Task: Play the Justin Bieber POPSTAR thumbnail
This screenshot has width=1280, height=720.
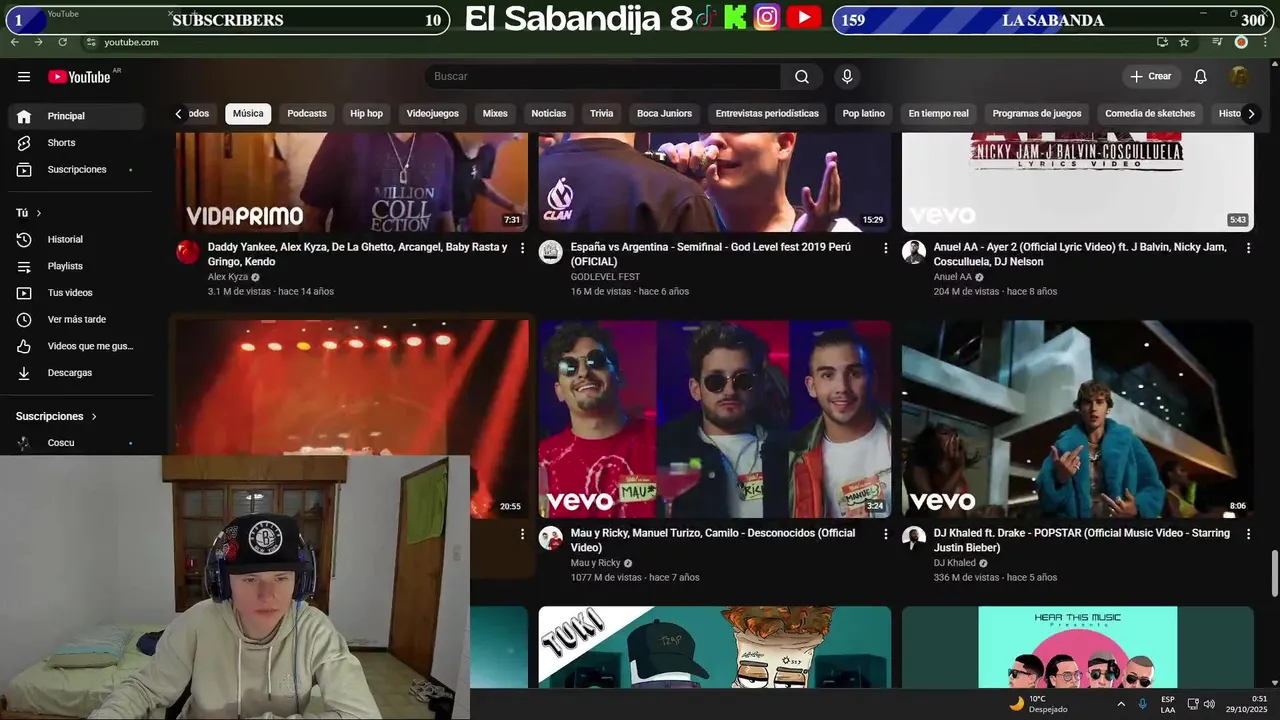Action: [1078, 419]
